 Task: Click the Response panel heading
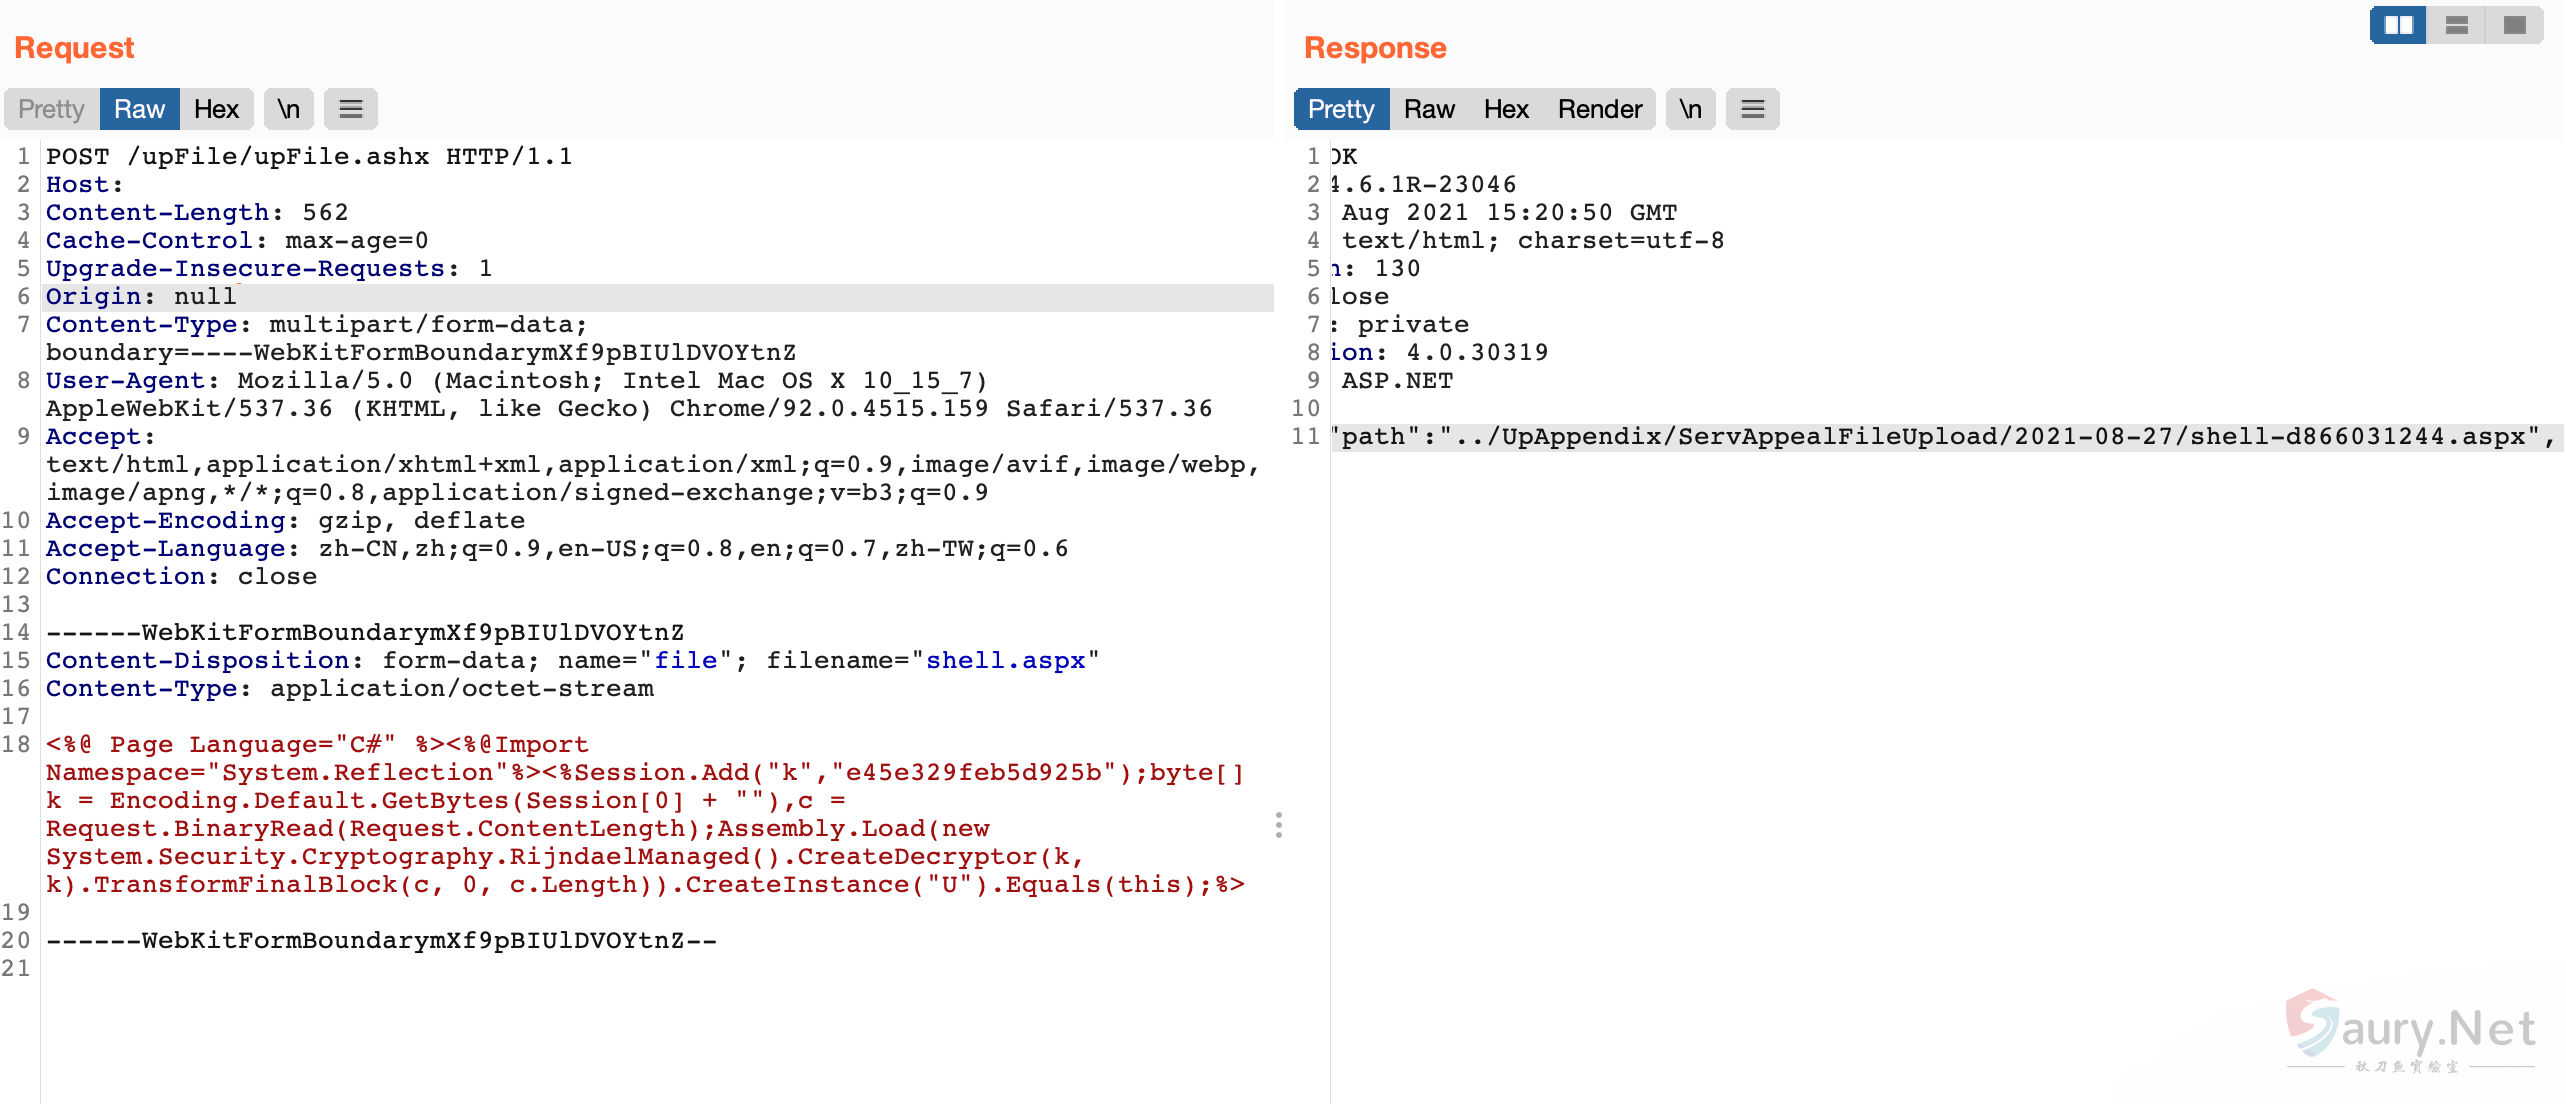[x=1375, y=48]
